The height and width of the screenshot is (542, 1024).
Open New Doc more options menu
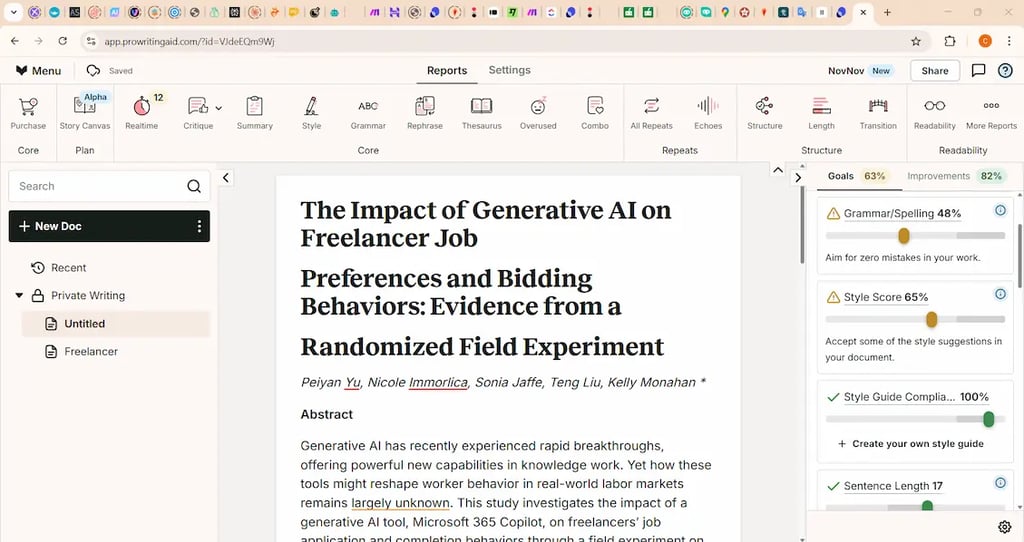(x=199, y=226)
